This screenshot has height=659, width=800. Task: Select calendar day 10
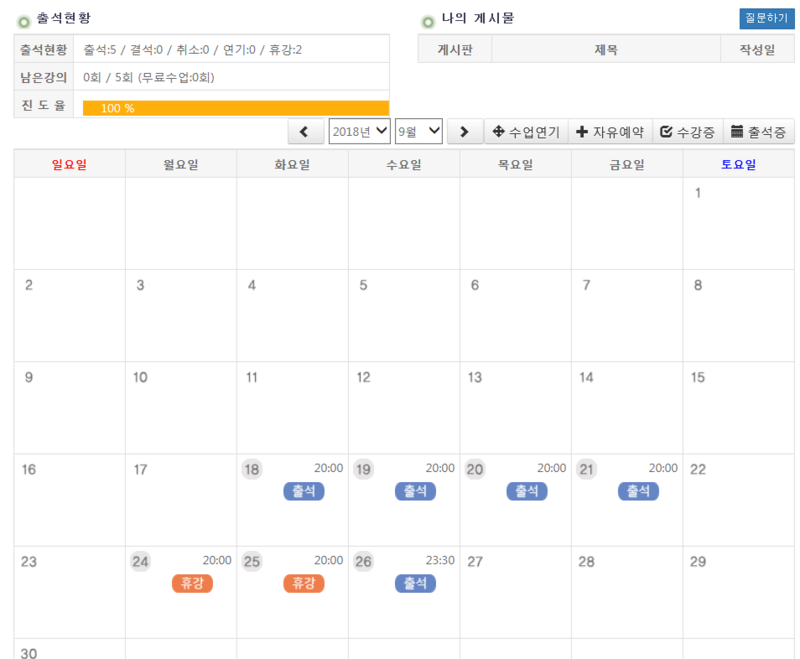click(x=140, y=377)
